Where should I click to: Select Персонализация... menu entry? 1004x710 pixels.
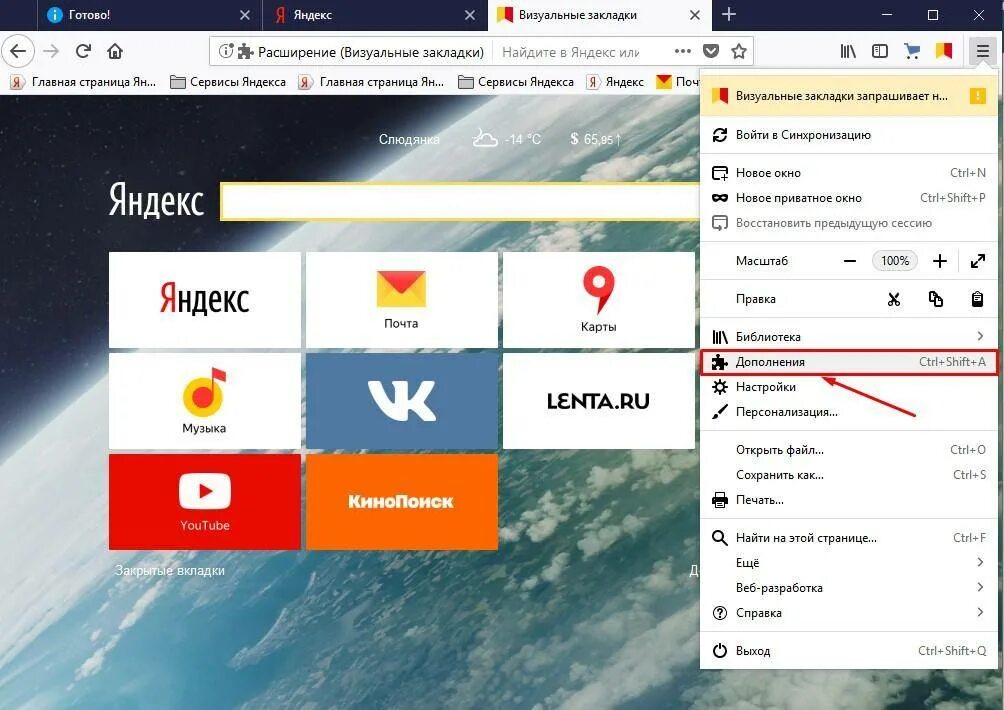849,412
